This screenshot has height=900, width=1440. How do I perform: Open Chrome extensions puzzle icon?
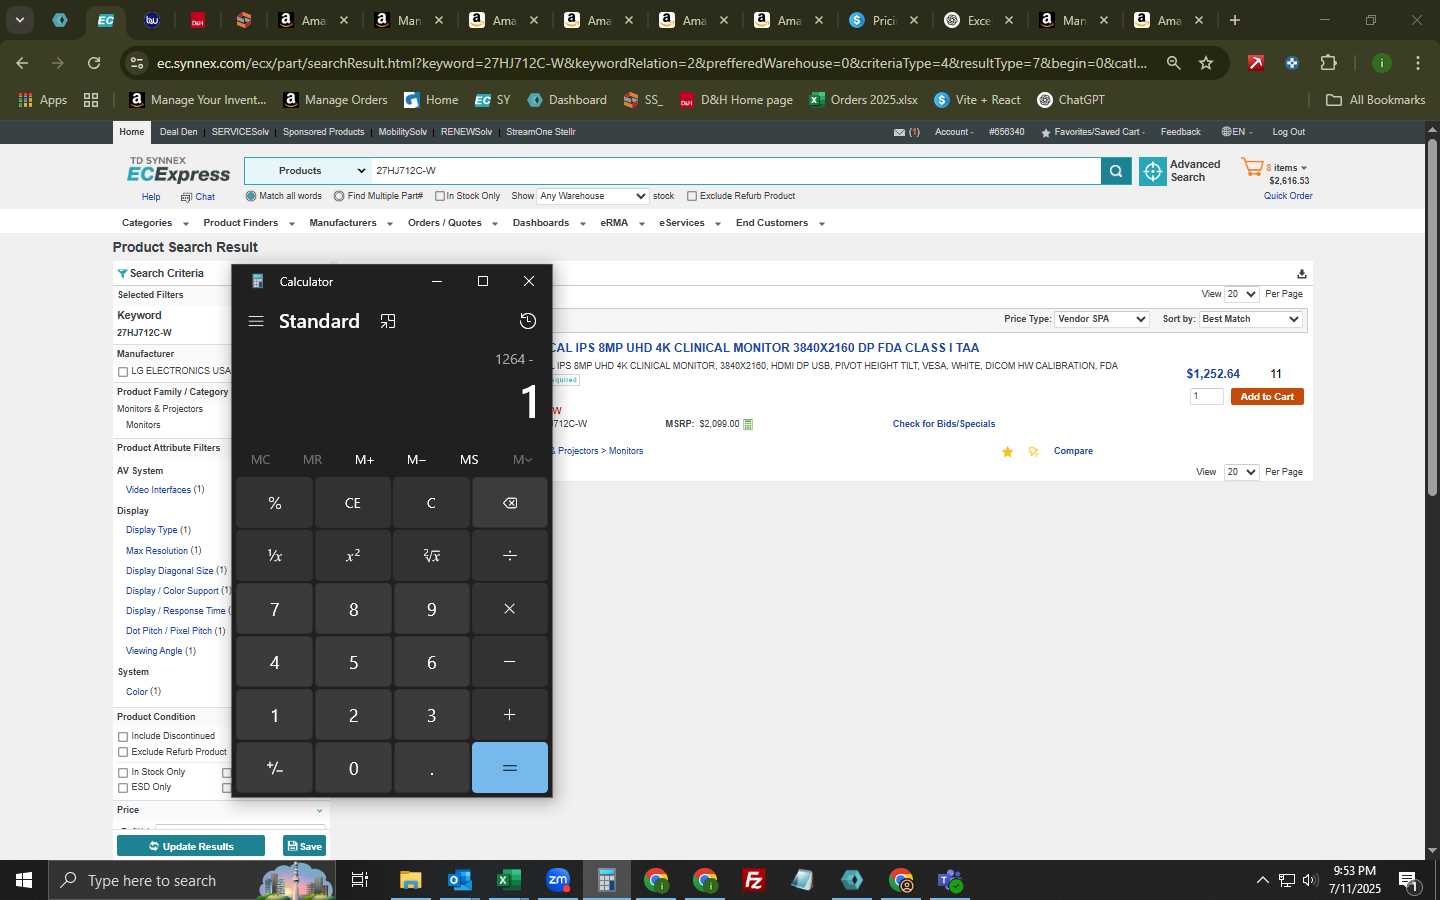[x=1328, y=63]
